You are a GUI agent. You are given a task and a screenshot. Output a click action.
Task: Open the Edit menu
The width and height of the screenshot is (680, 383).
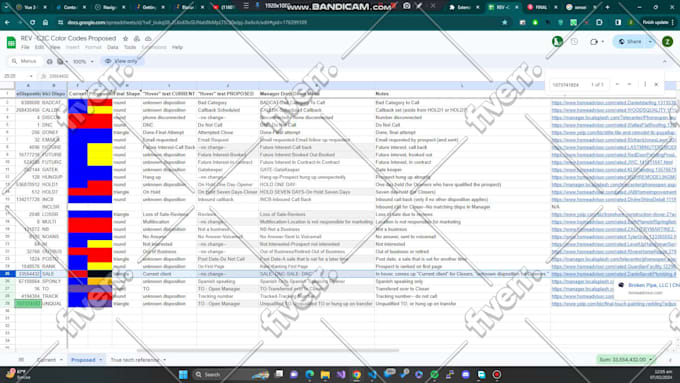click(39, 47)
